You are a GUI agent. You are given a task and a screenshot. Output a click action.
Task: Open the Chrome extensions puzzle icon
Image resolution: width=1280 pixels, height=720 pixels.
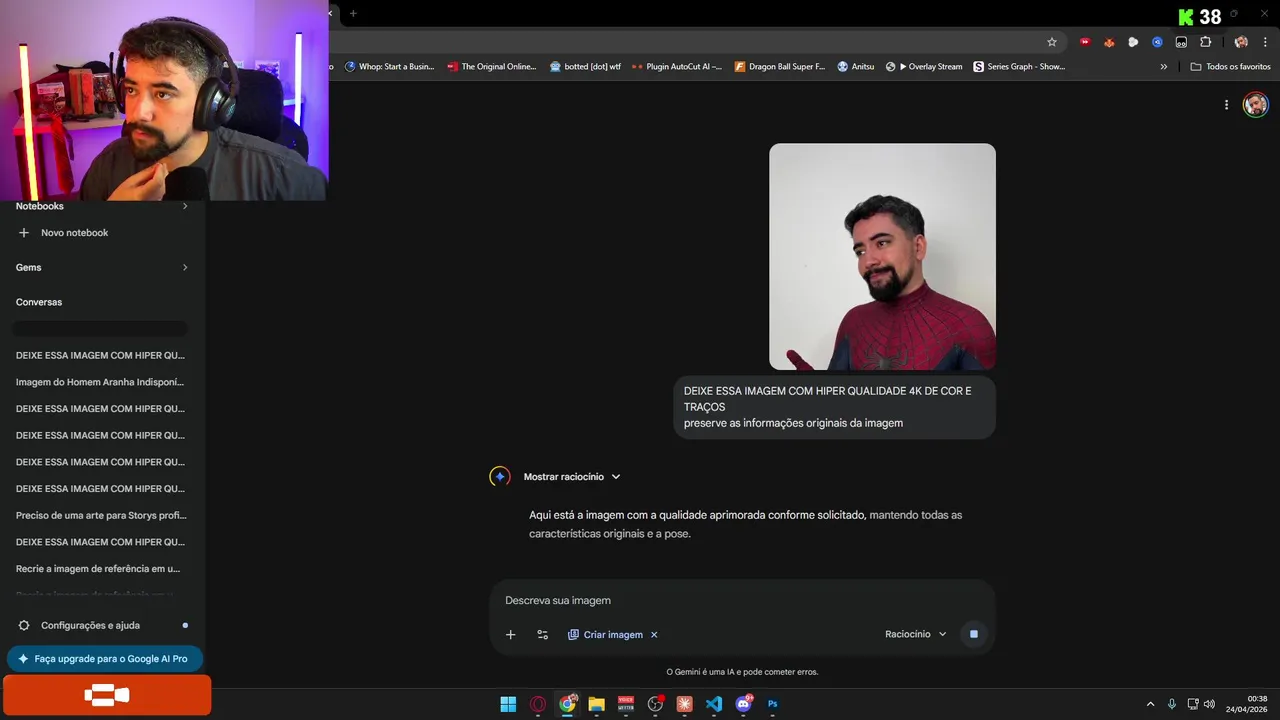(x=1205, y=42)
